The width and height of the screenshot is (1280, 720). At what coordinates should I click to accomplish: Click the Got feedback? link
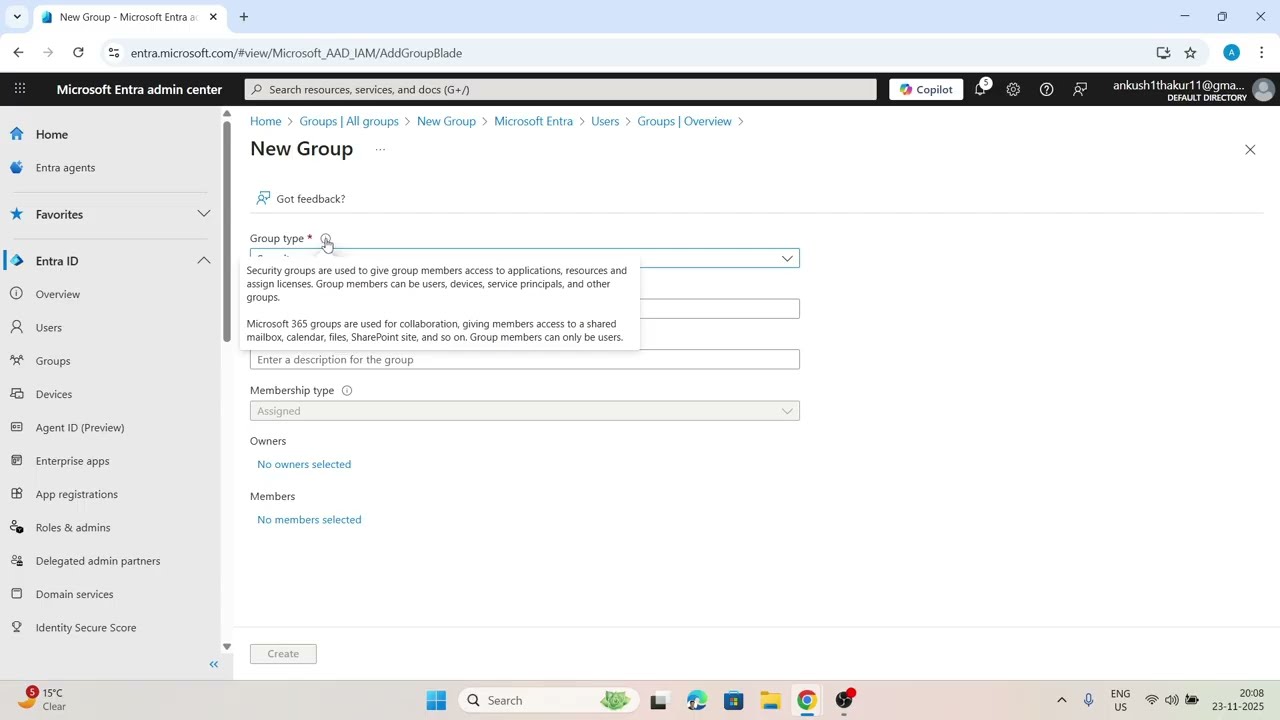tap(301, 199)
